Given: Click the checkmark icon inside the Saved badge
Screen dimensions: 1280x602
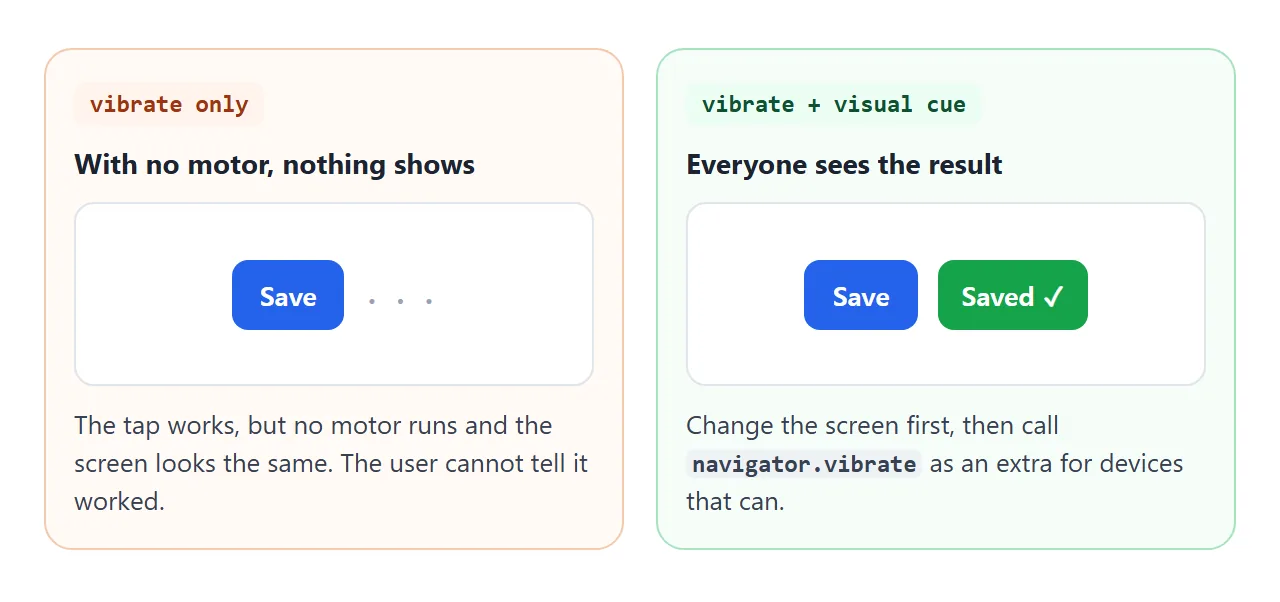Looking at the screenshot, I should [1054, 297].
